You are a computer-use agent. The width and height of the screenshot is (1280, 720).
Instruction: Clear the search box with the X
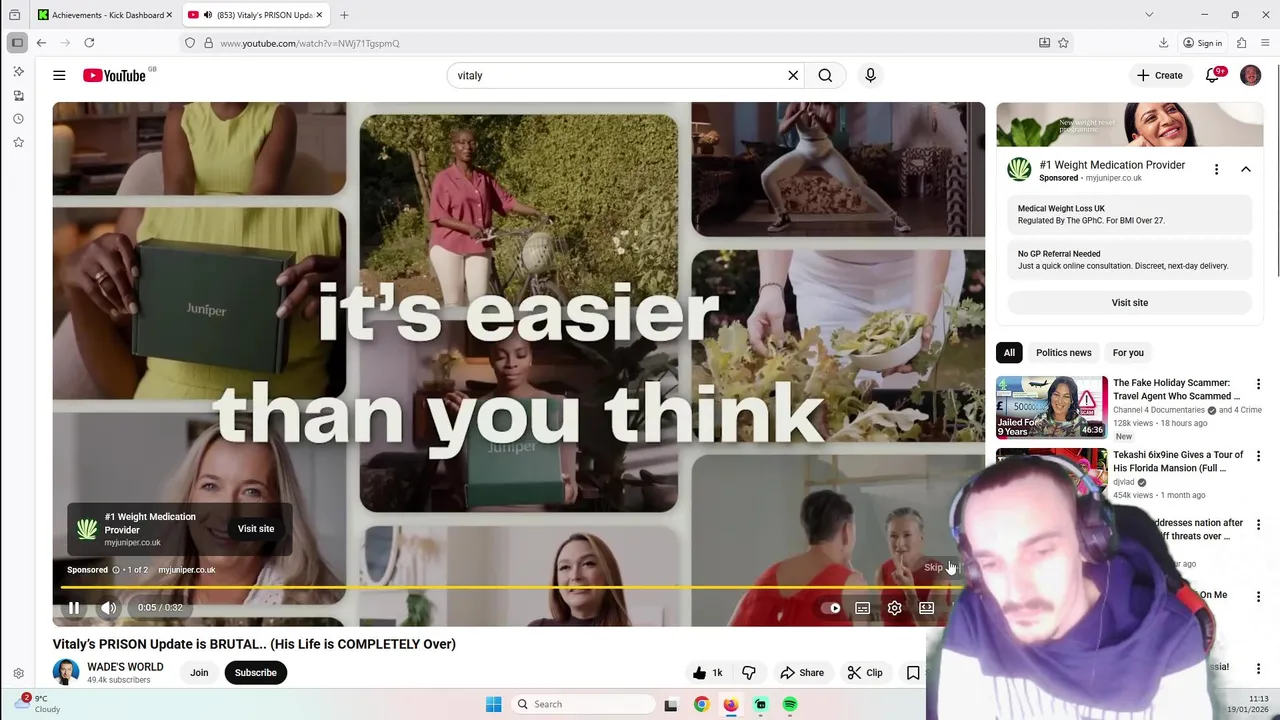(793, 75)
